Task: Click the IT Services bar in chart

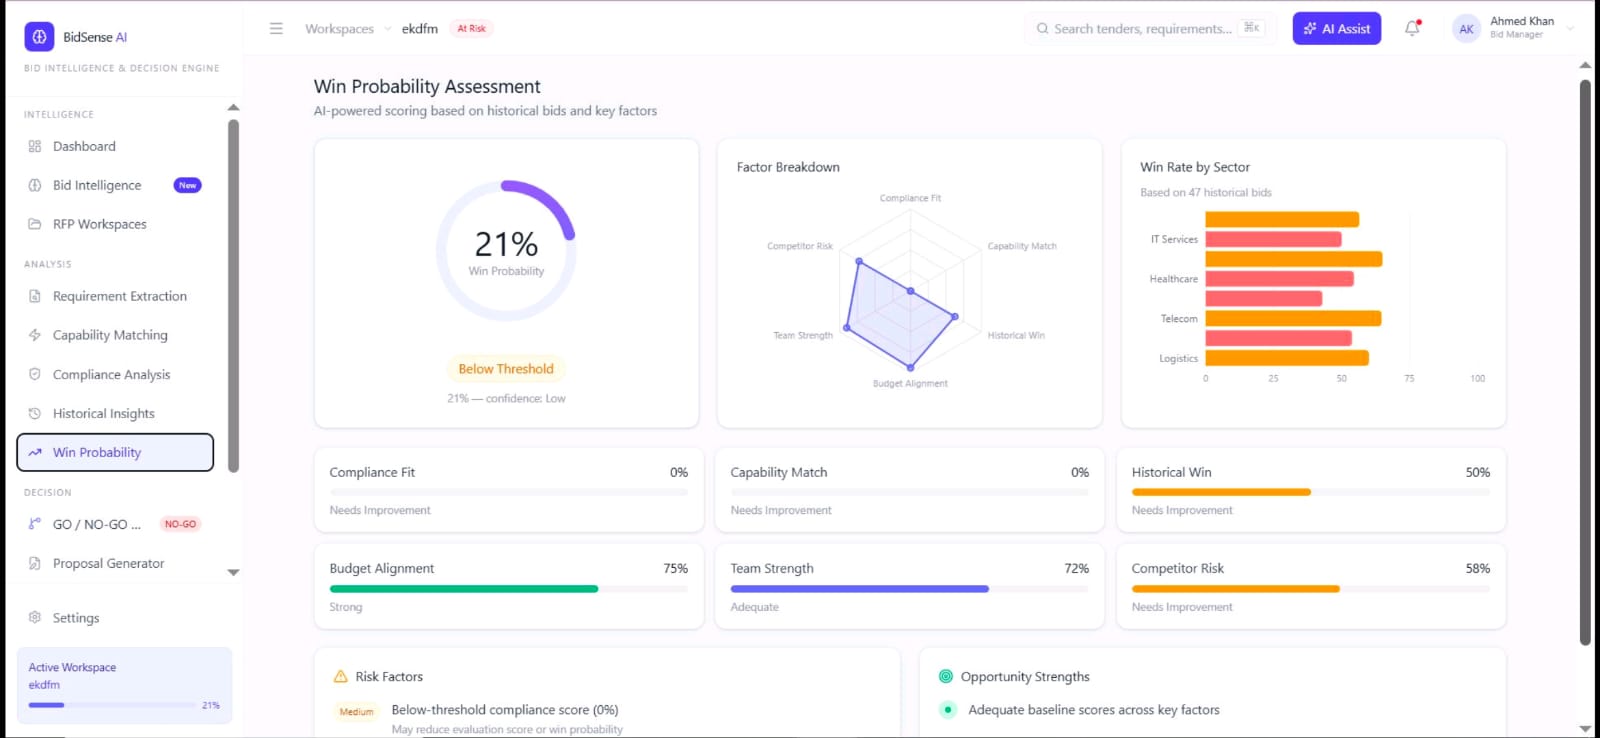Action: click(1273, 239)
